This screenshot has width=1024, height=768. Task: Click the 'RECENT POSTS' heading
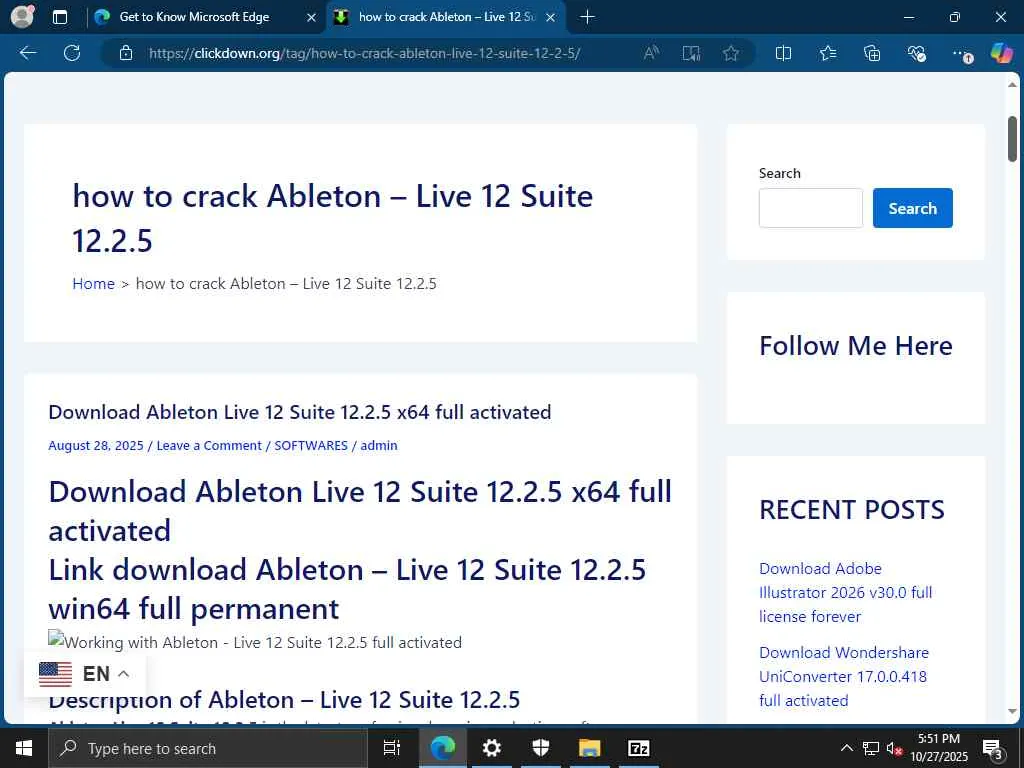click(852, 509)
